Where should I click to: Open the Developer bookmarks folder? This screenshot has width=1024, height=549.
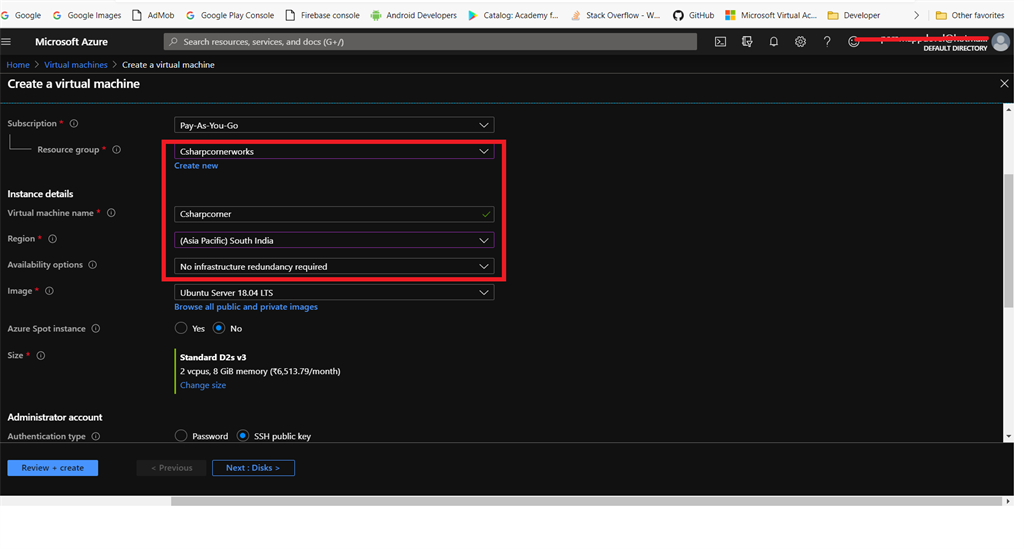point(854,15)
